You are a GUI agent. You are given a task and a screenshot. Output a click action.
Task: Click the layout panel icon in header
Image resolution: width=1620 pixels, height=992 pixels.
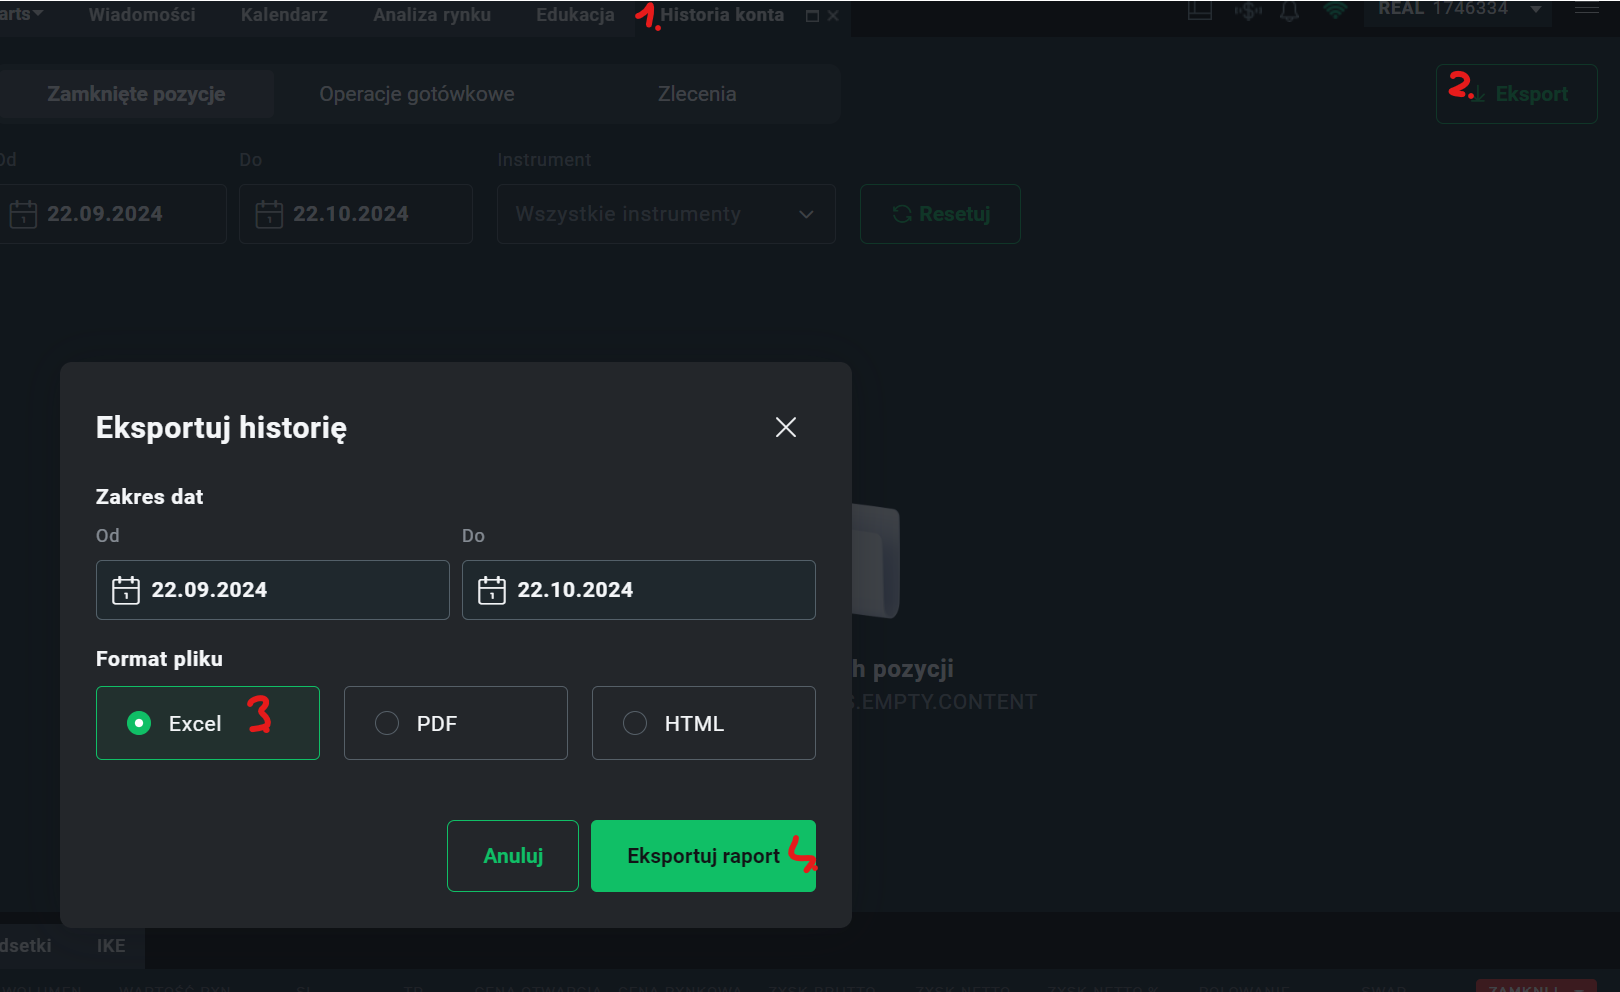pos(1200,11)
